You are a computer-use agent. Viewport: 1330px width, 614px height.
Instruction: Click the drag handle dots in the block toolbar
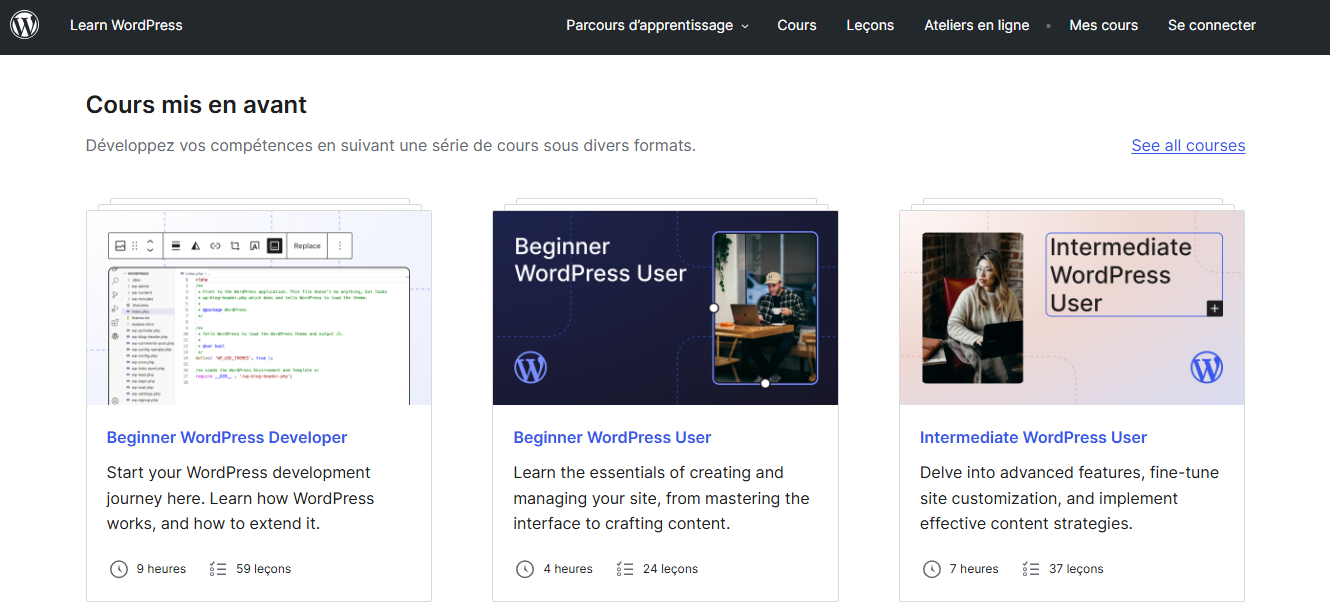[x=135, y=246]
